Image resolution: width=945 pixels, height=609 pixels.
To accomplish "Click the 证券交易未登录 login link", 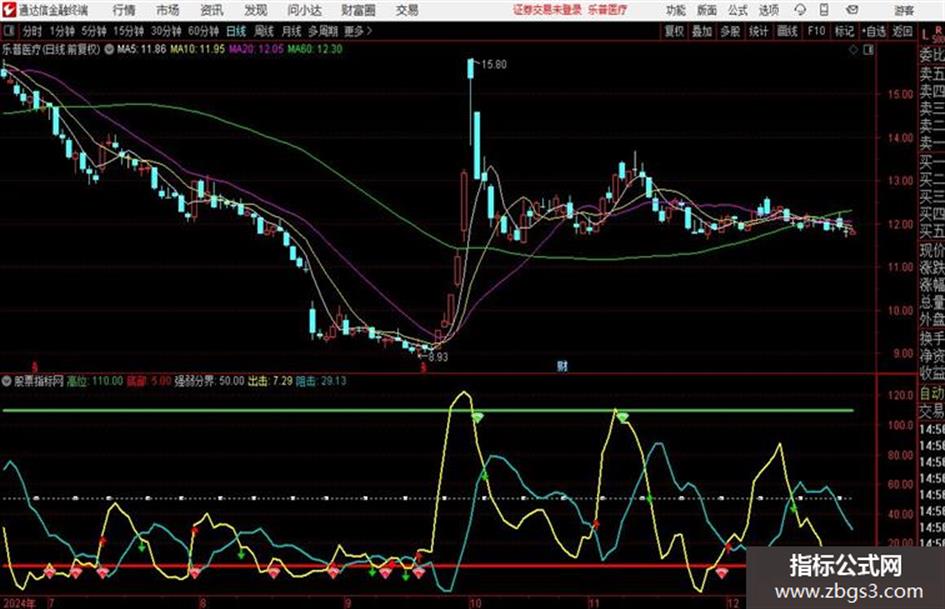I will 547,10.
